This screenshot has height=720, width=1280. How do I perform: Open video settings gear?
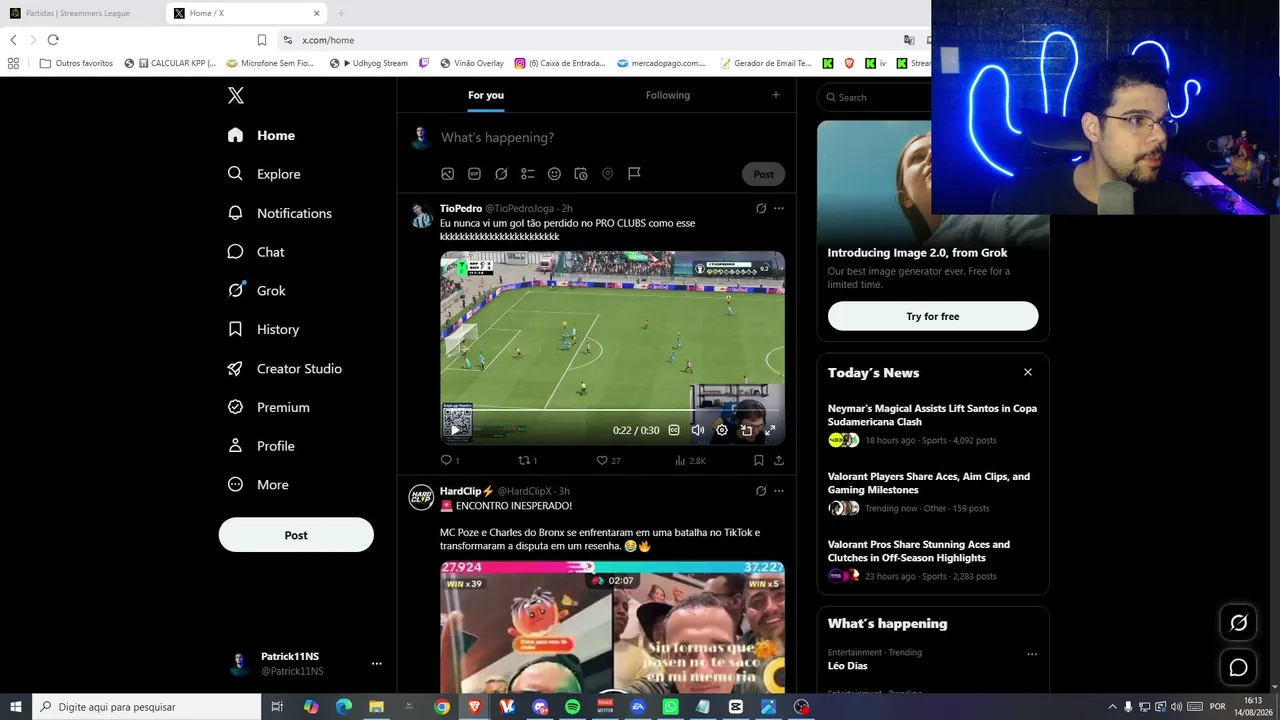722,430
